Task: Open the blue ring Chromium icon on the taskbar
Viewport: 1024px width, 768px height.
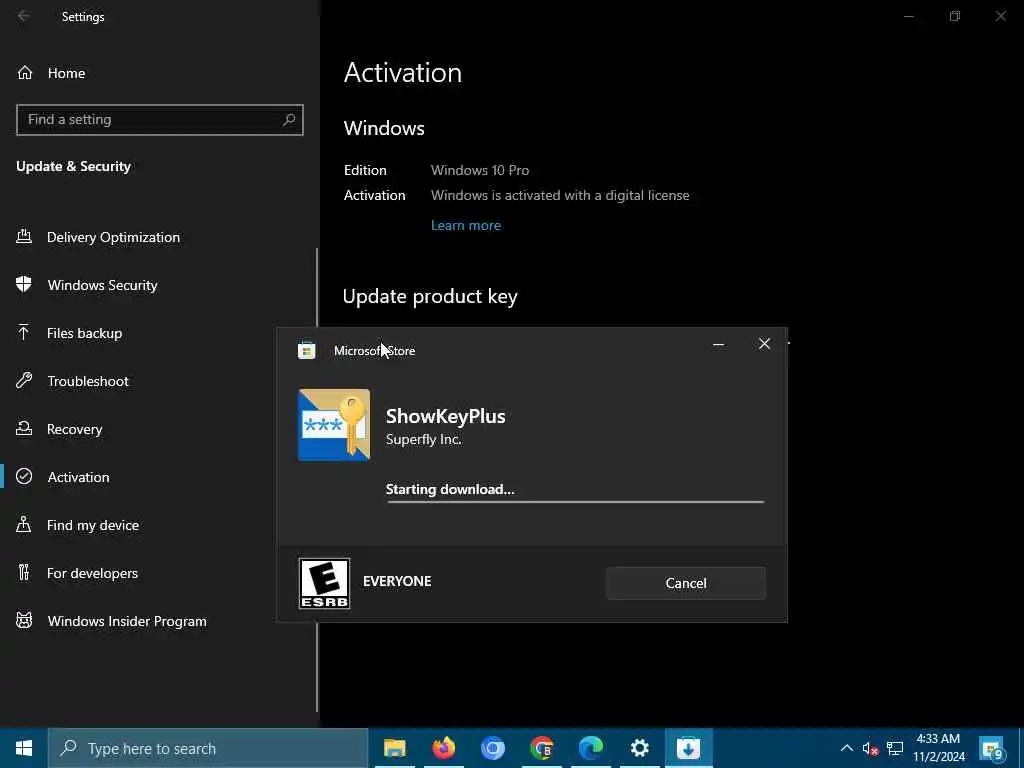Action: pyautogui.click(x=492, y=748)
